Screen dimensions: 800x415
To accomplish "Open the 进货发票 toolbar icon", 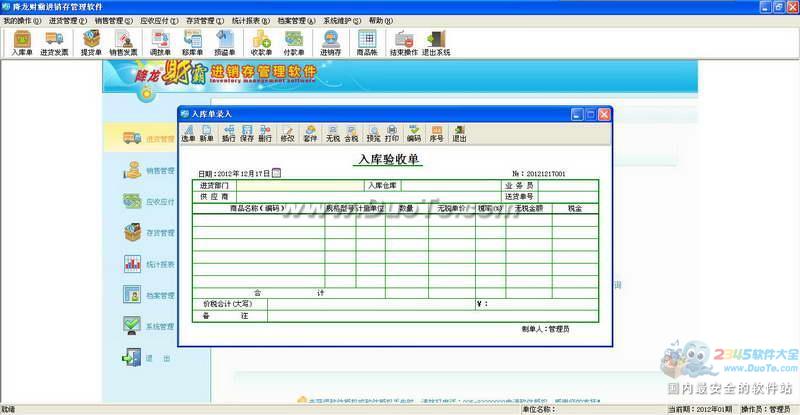I will [54, 43].
